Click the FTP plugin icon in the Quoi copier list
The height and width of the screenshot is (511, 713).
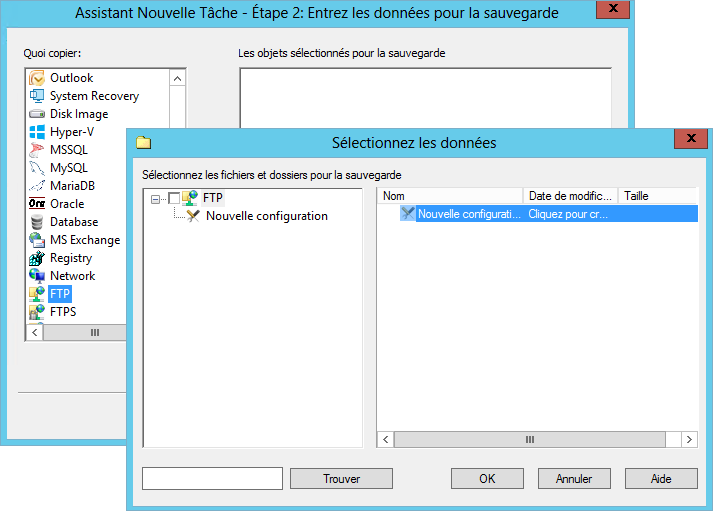(x=37, y=294)
